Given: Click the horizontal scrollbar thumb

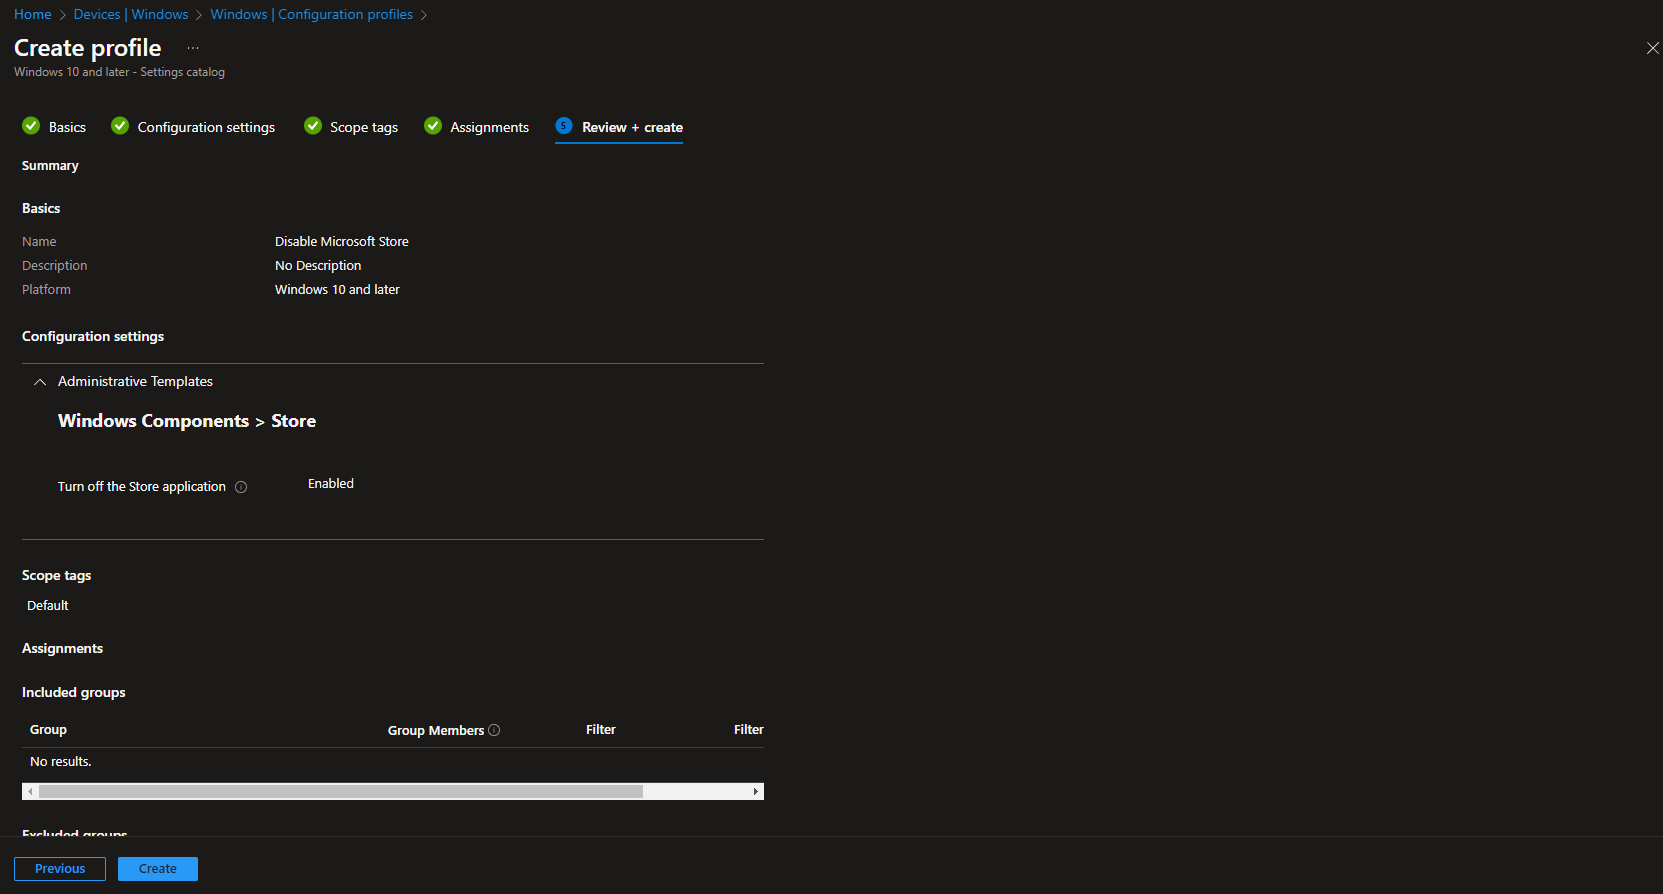Looking at the screenshot, I should coord(341,791).
